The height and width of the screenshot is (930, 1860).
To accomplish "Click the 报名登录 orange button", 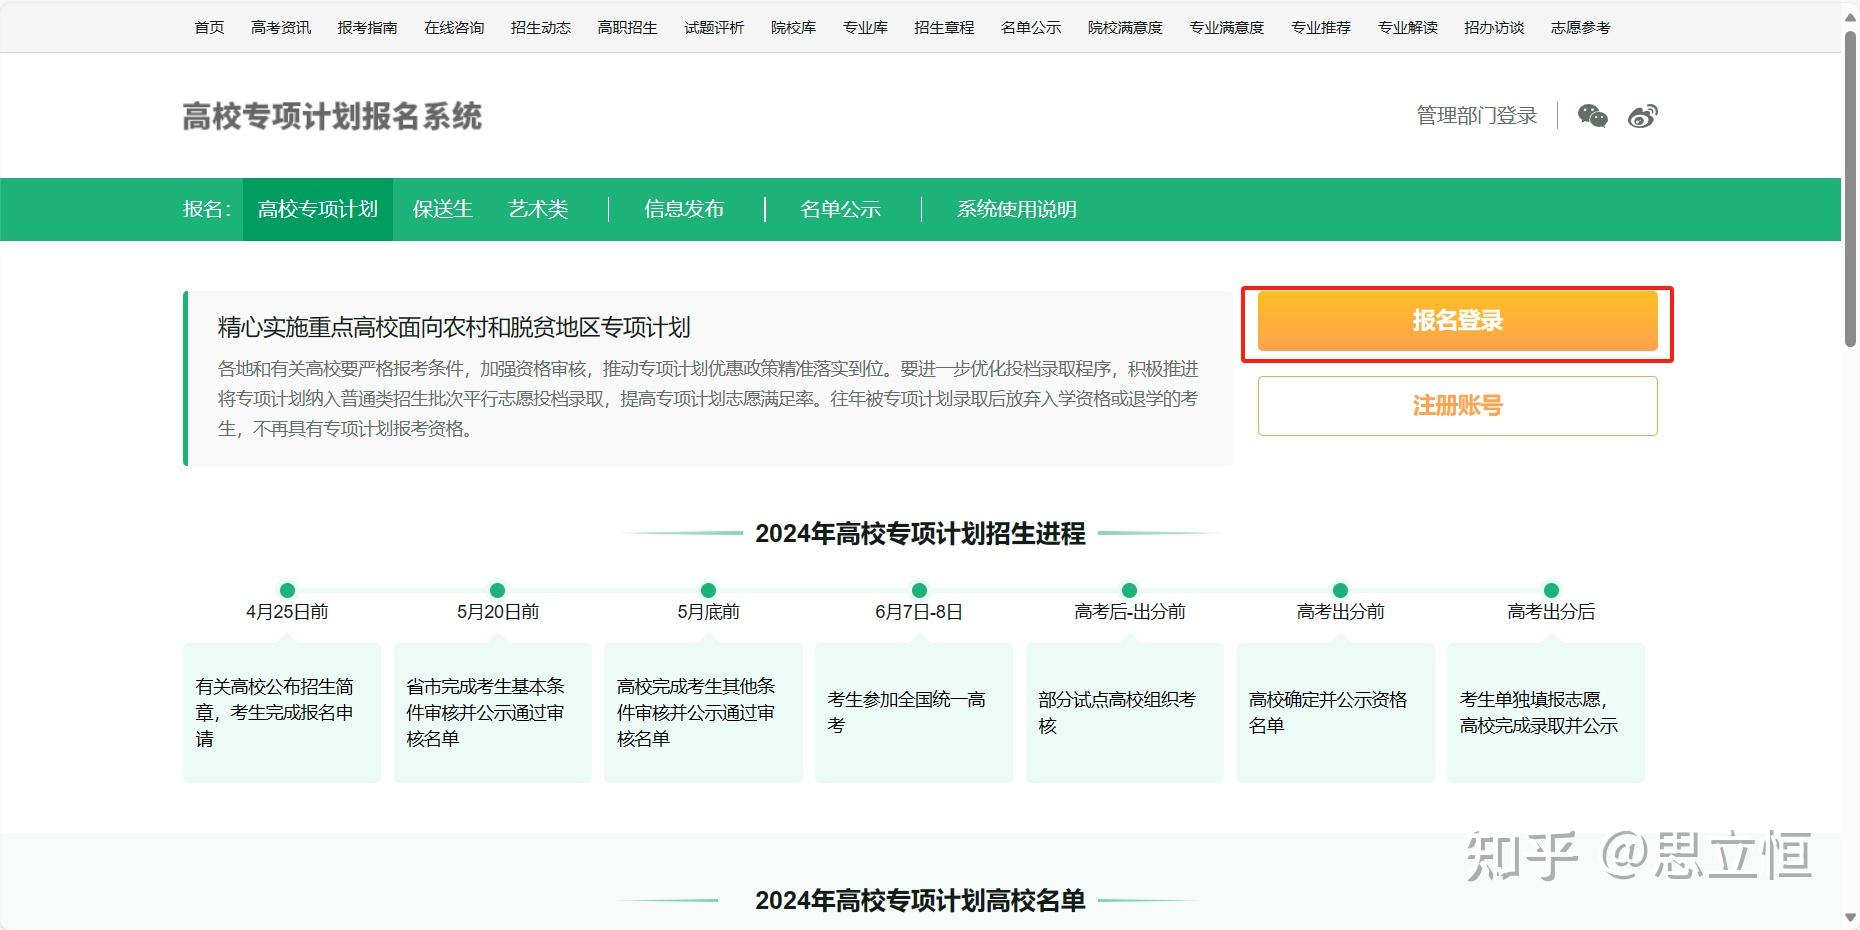I will click(1457, 321).
